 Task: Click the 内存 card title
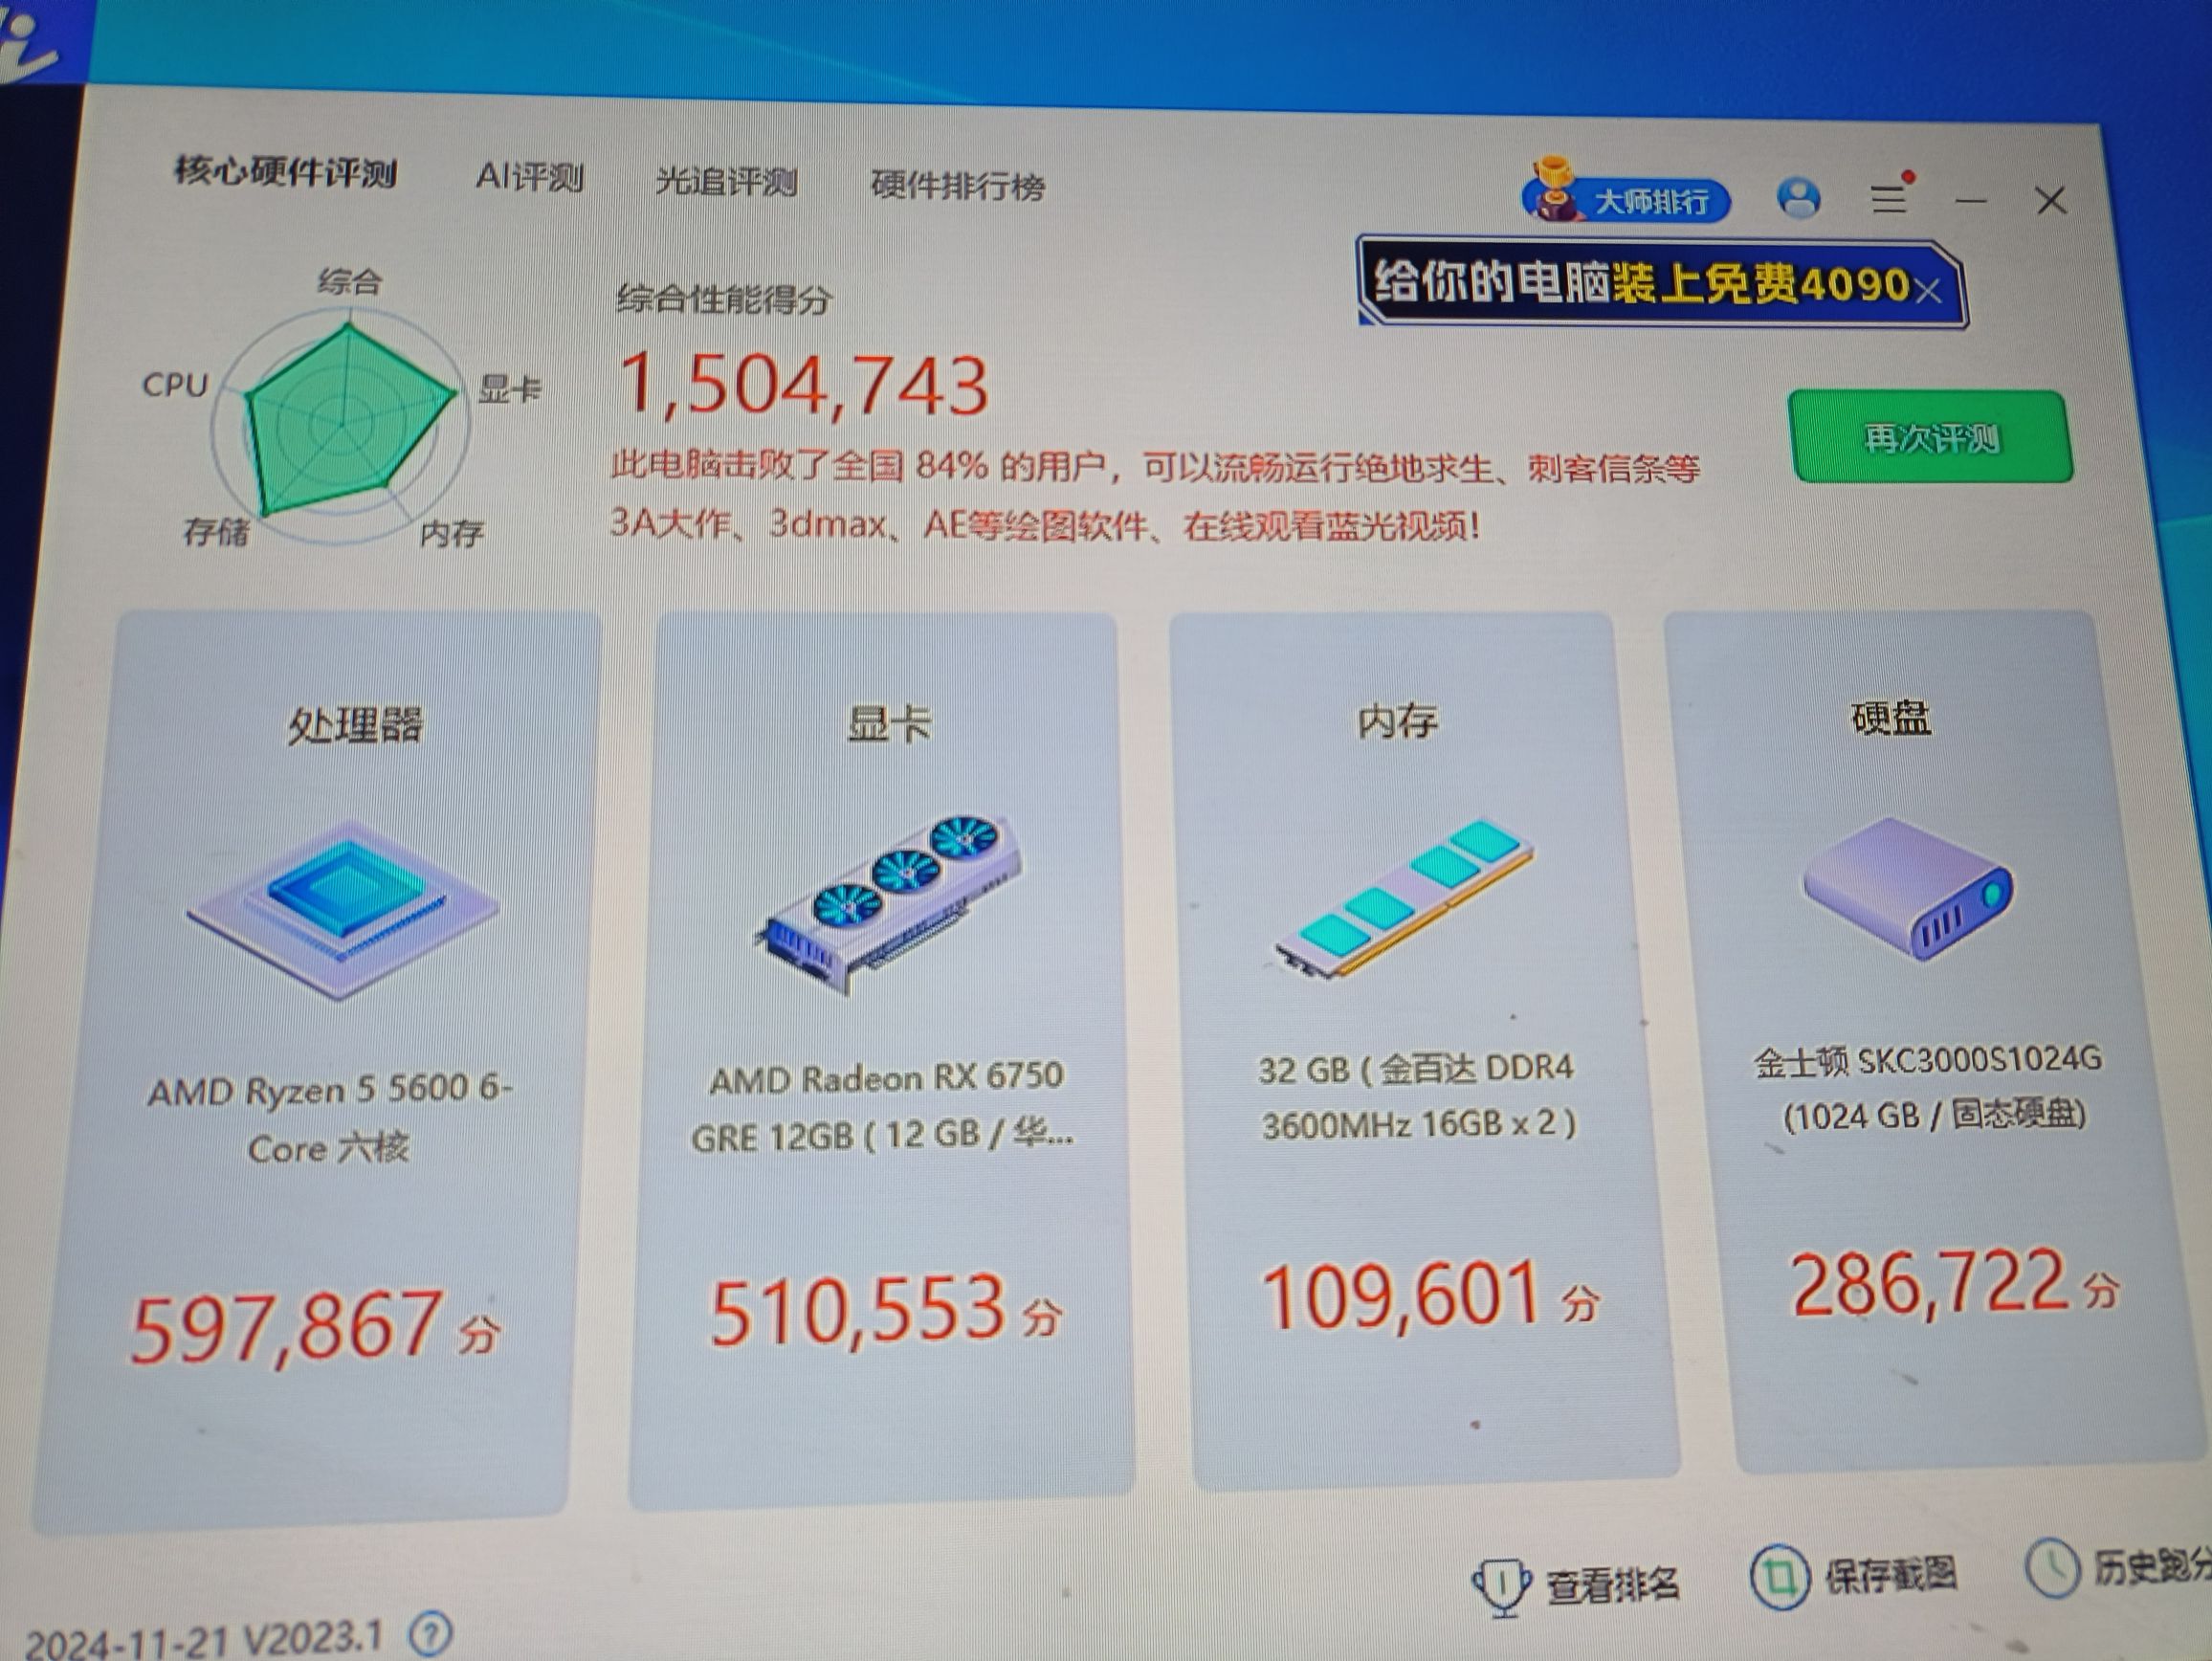tap(1397, 720)
